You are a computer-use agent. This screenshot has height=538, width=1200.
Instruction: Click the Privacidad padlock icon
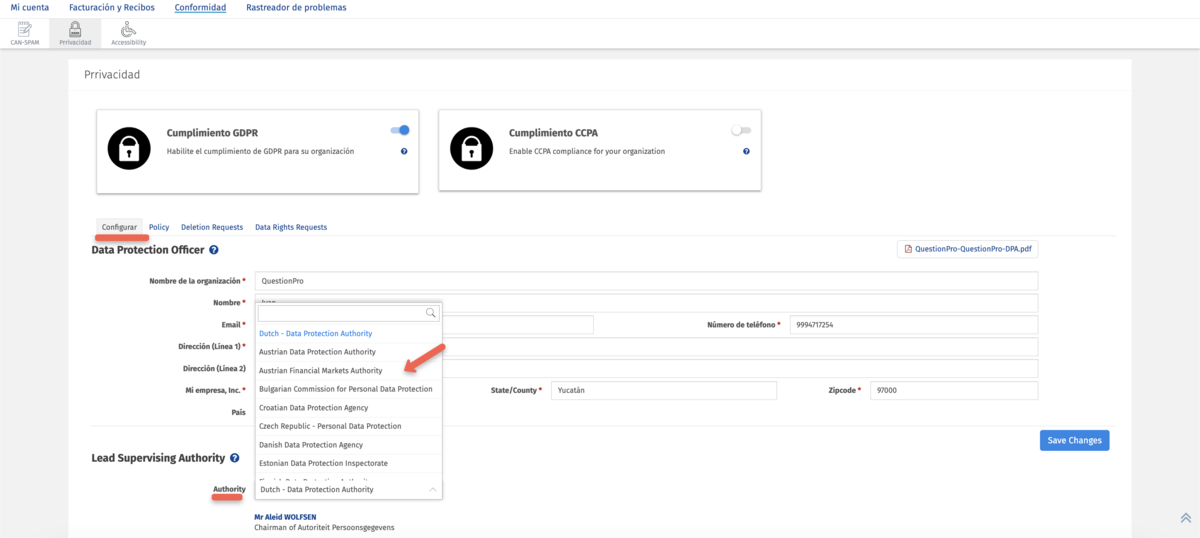pos(75,30)
